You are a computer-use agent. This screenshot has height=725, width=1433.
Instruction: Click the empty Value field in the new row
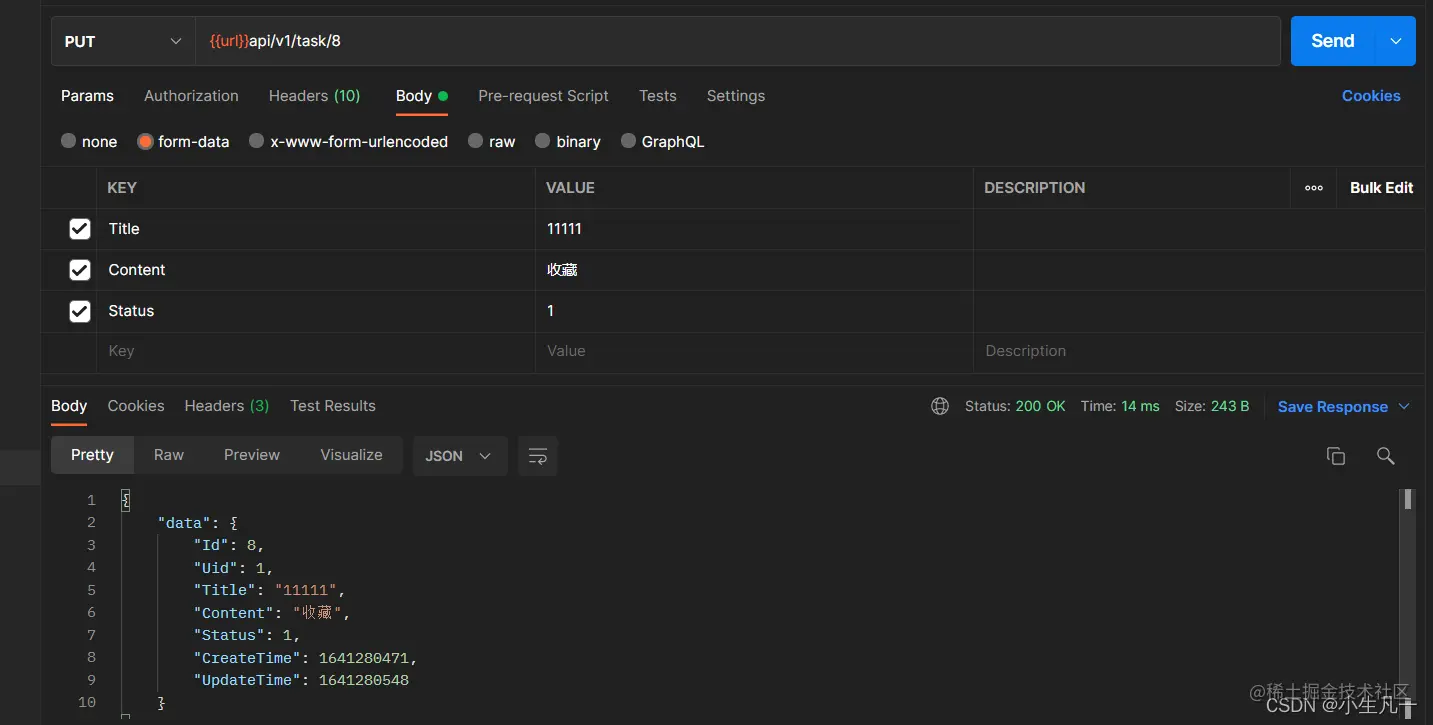coord(754,352)
